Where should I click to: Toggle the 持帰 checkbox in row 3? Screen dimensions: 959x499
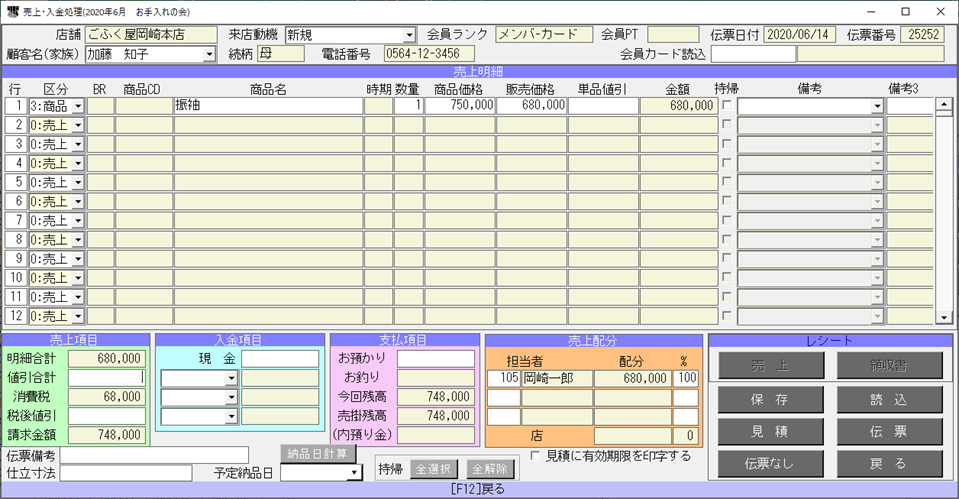[727, 144]
